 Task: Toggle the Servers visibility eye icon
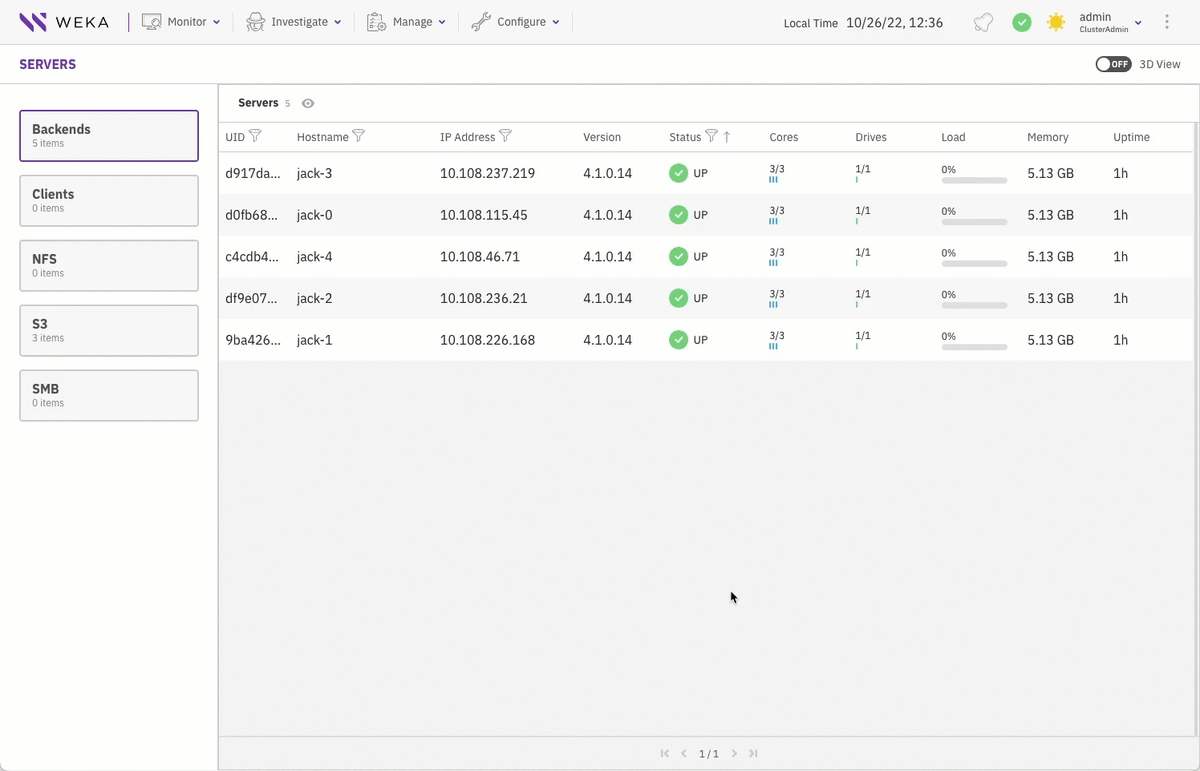(x=307, y=103)
